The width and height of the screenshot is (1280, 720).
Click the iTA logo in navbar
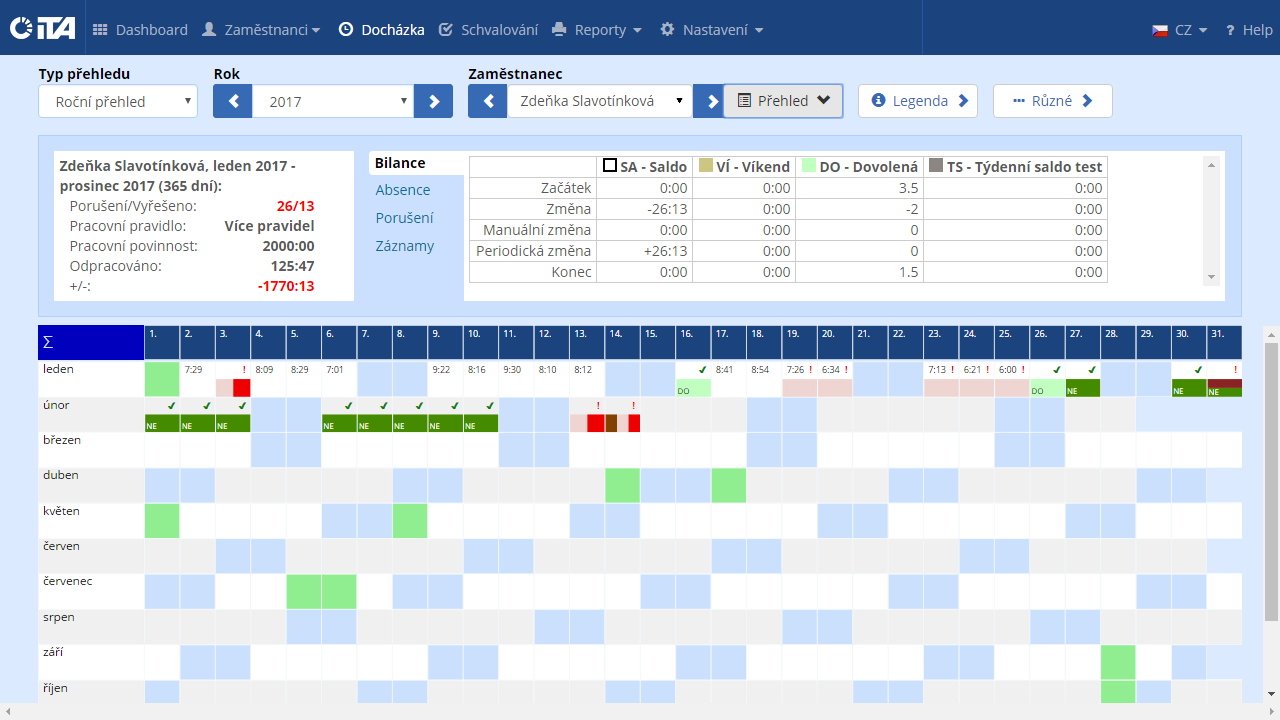[x=42, y=29]
